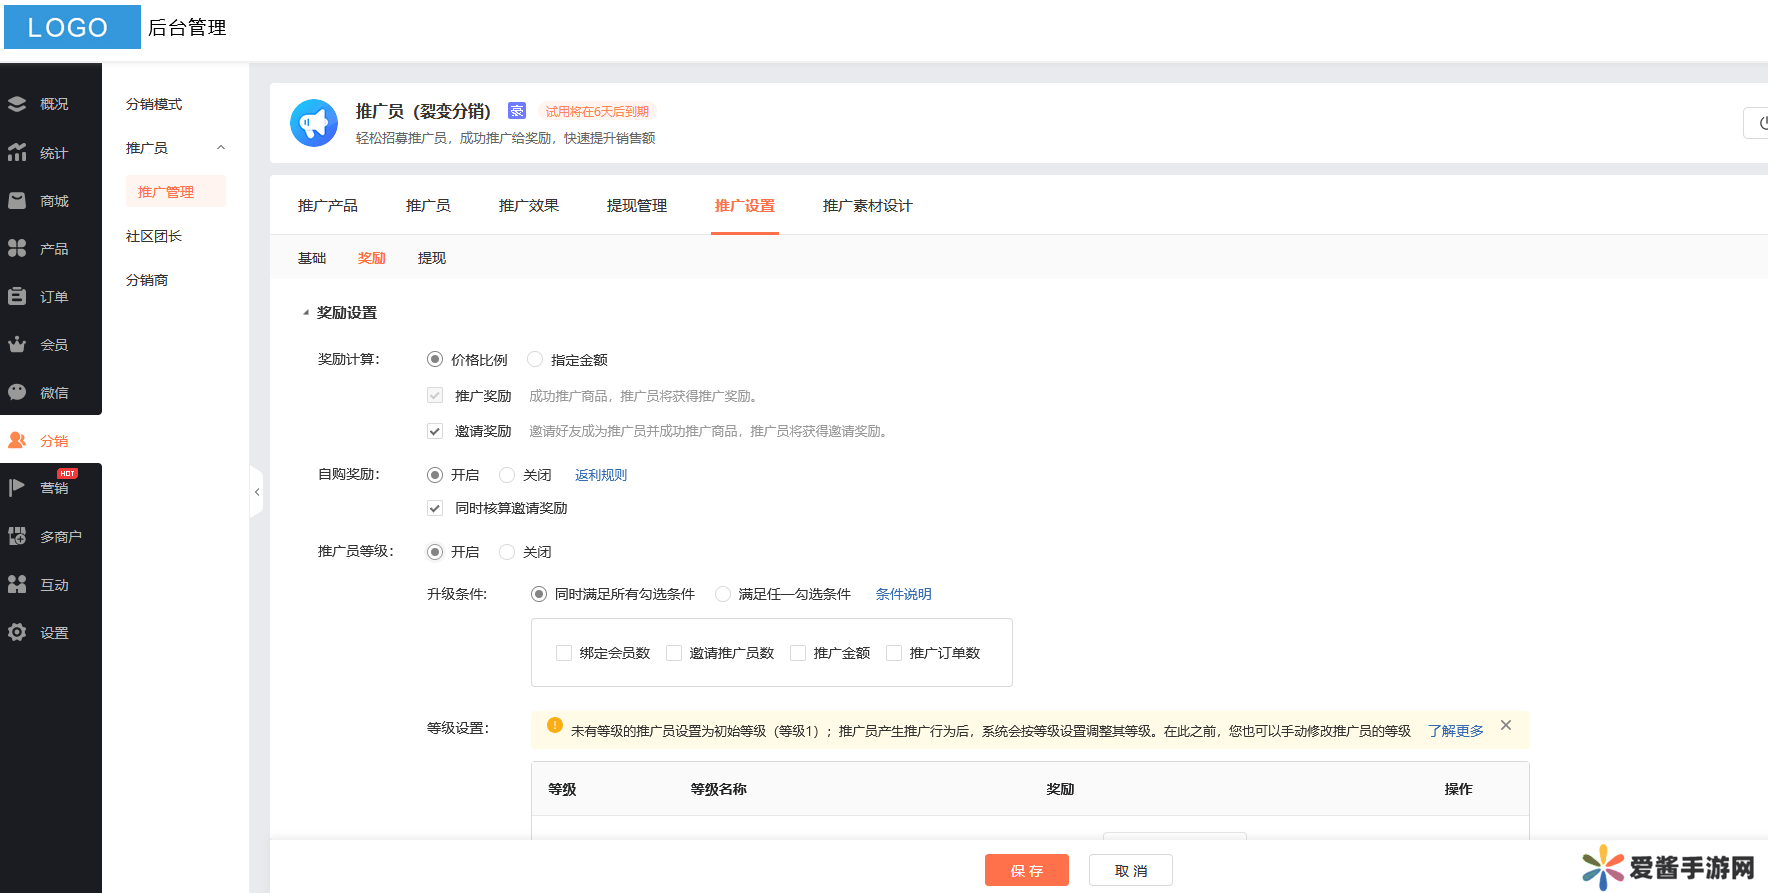Enable the 邀请奖励 checkbox
The width and height of the screenshot is (1768, 893).
435,431
